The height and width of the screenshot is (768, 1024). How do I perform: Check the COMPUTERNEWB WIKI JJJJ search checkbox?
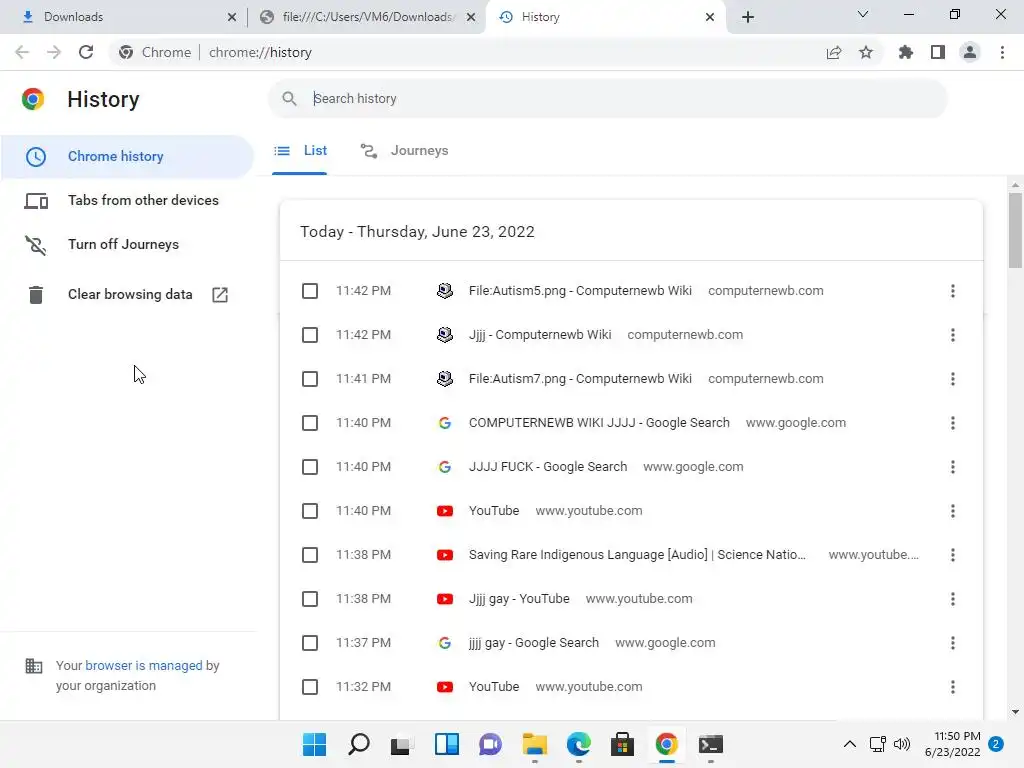click(310, 423)
